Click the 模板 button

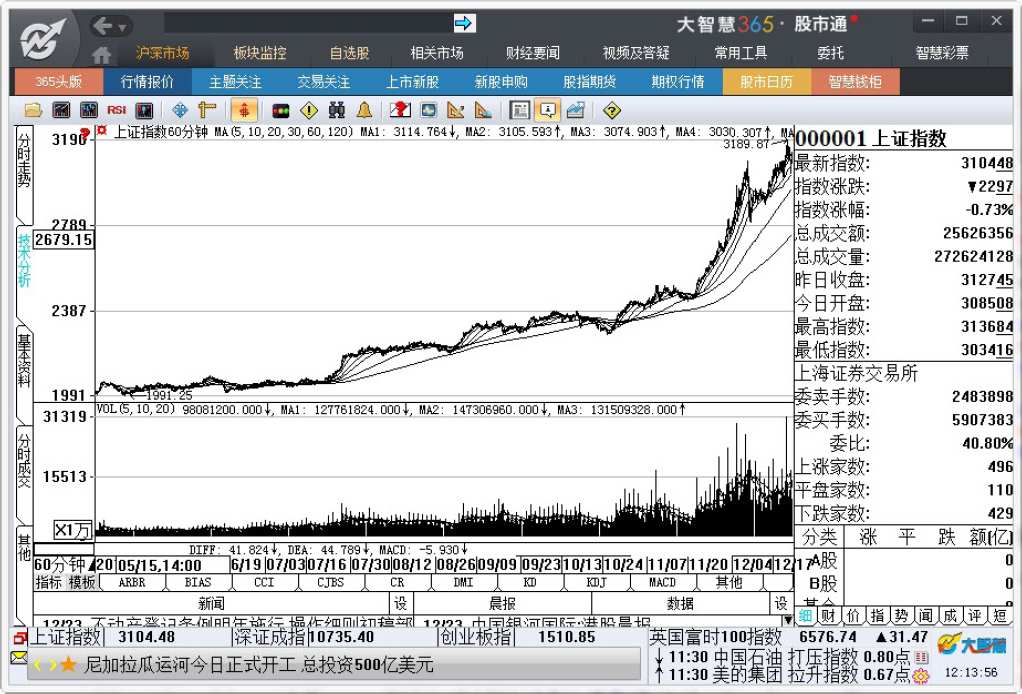tap(81, 582)
